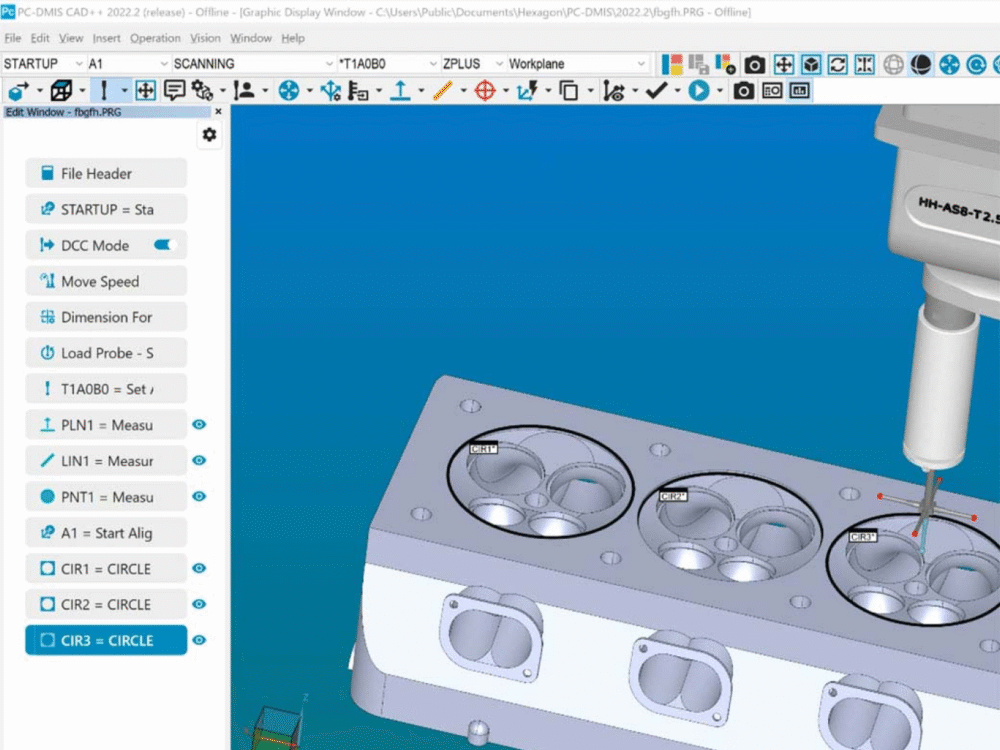This screenshot has width=1000, height=750.
Task: Select the CIR3 = CIRCLE command
Action: [x=106, y=640]
